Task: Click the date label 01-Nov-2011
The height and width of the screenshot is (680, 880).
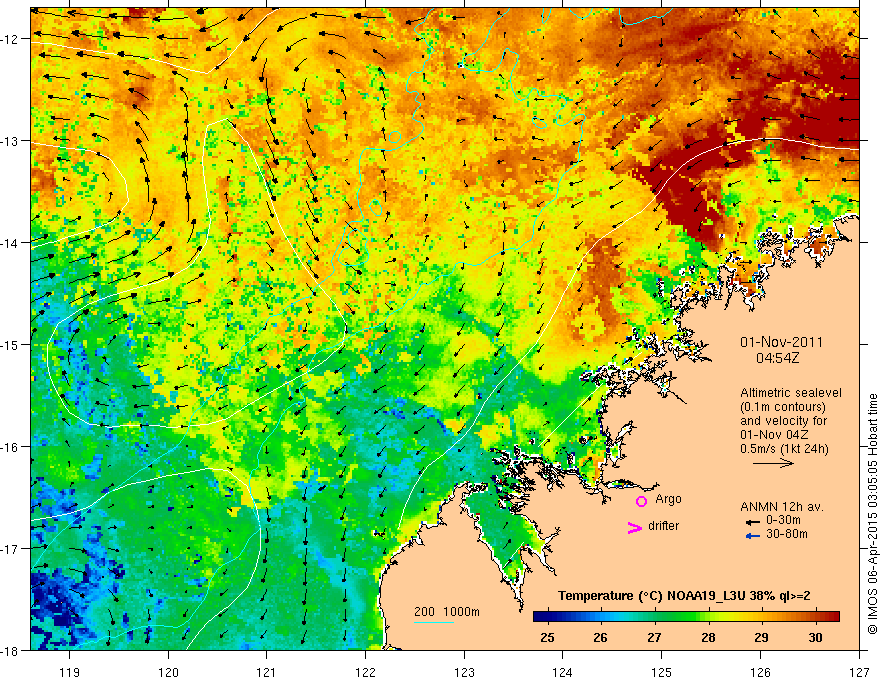Action: pyautogui.click(x=781, y=342)
